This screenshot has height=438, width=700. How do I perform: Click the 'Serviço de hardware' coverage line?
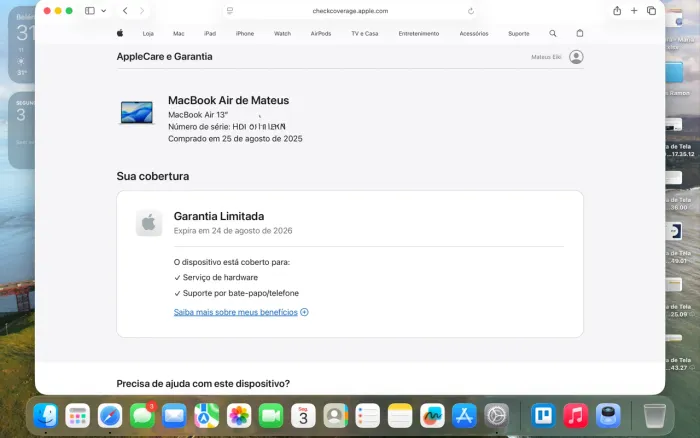[216, 278]
